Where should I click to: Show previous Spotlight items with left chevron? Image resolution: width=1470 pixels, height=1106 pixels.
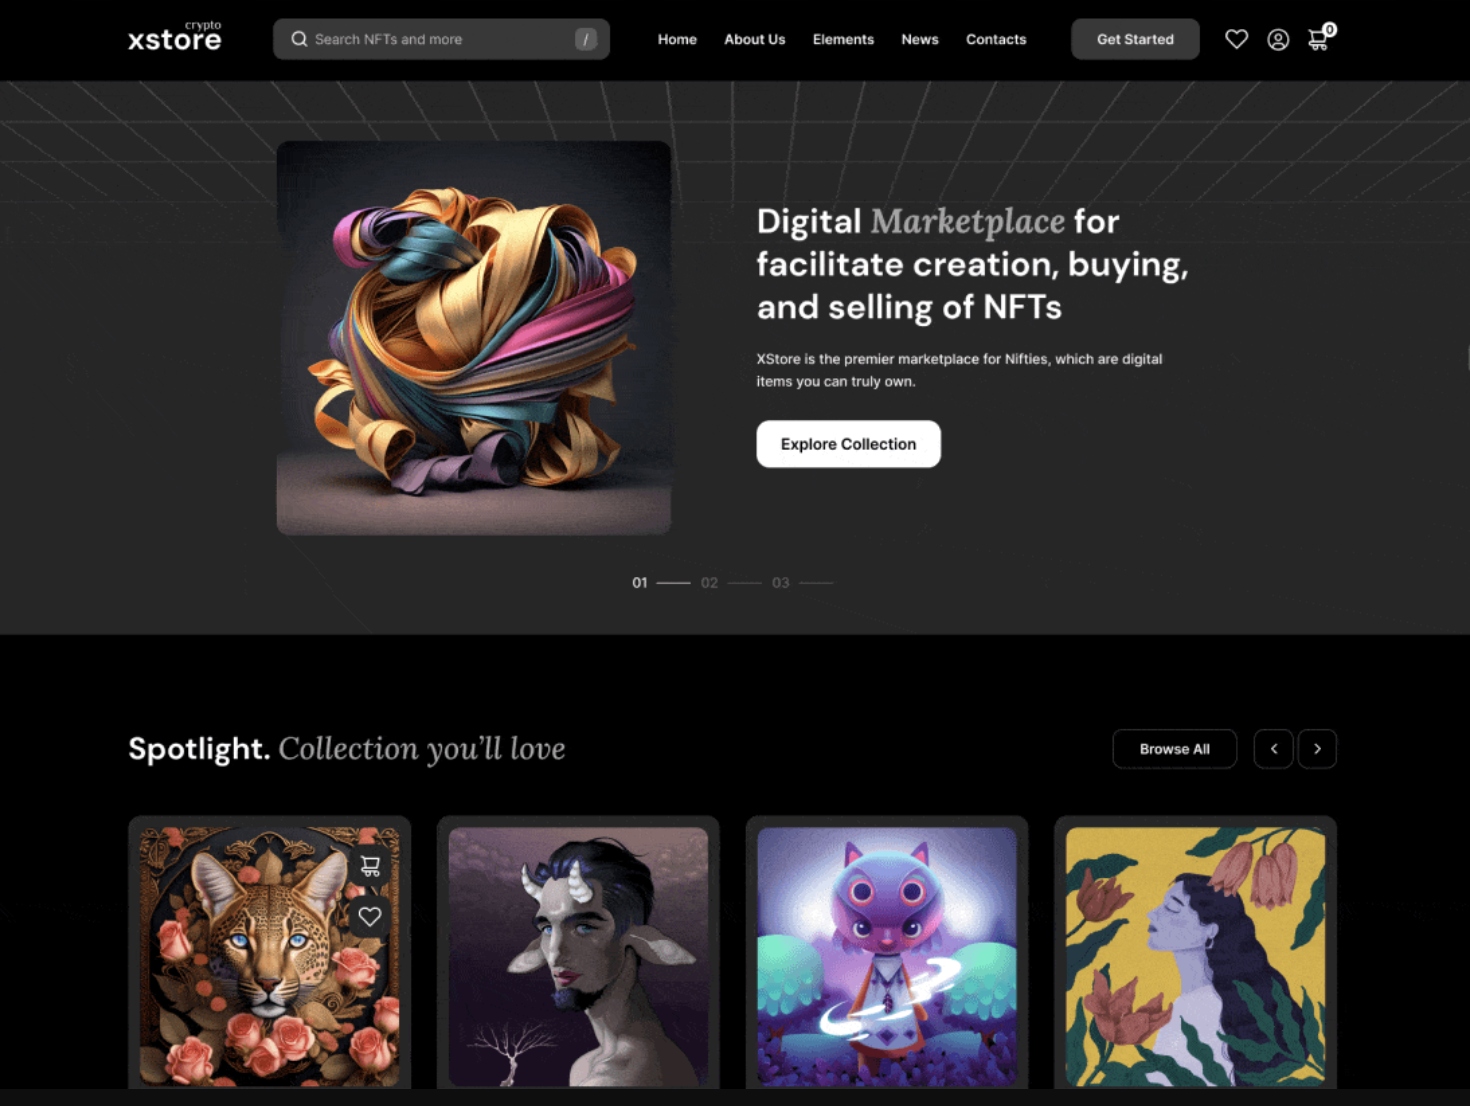1273,749
